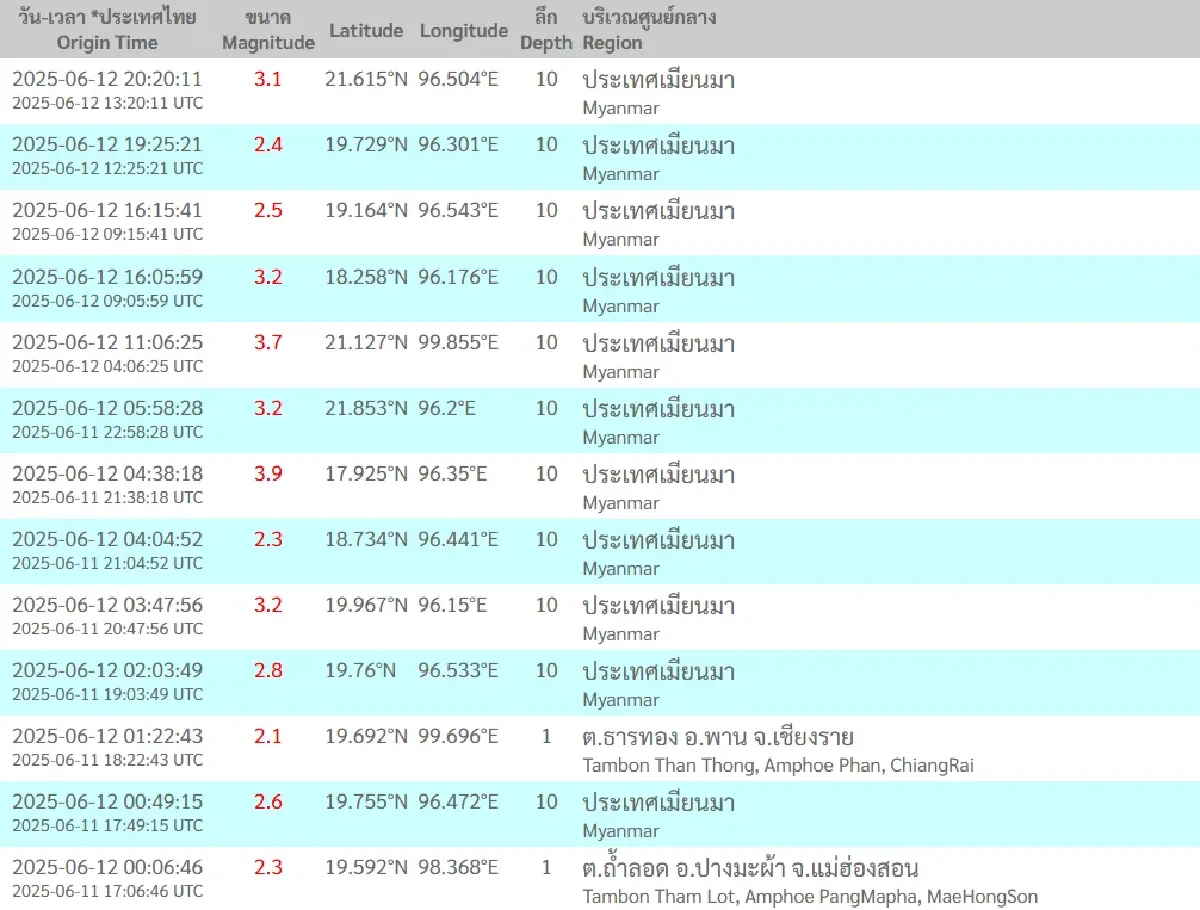Select magnitude 2.4 value

pos(268,145)
